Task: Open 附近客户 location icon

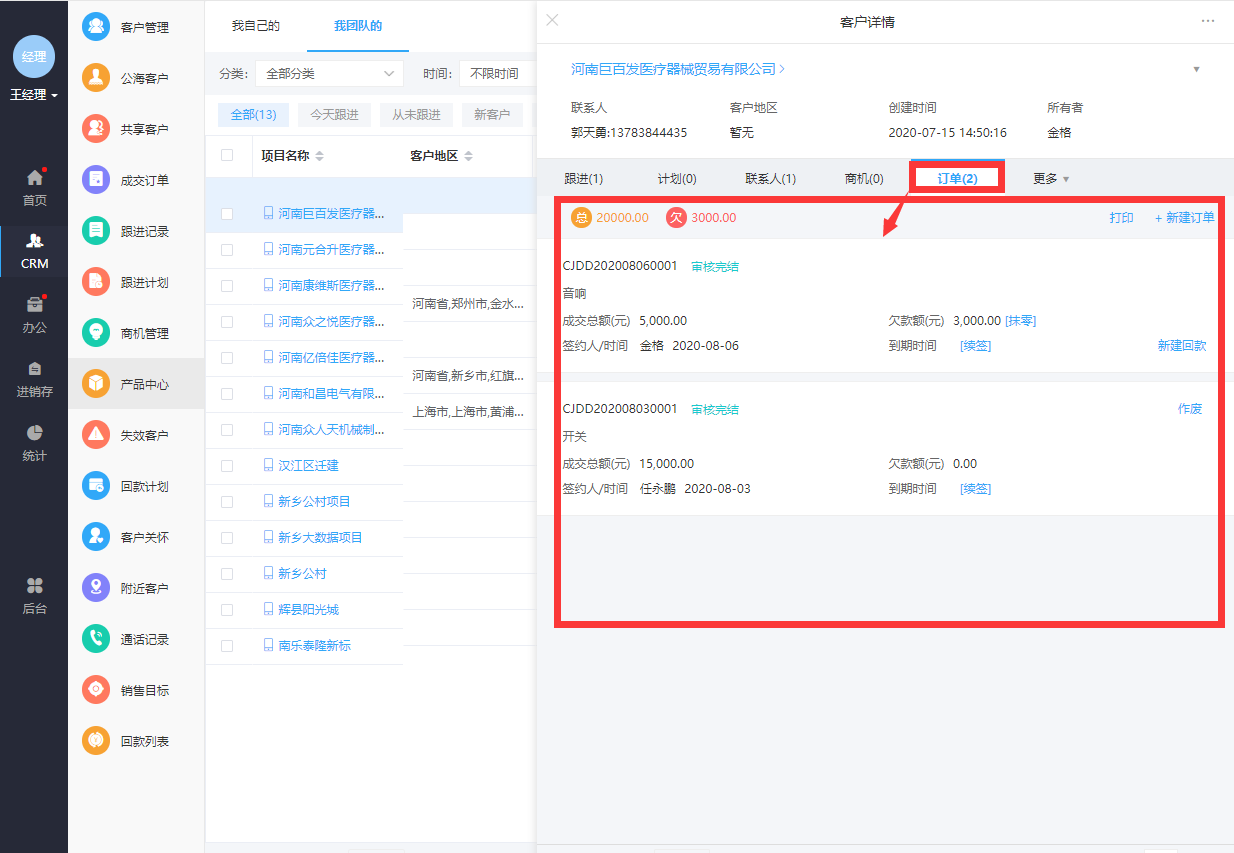Action: pyautogui.click(x=96, y=588)
